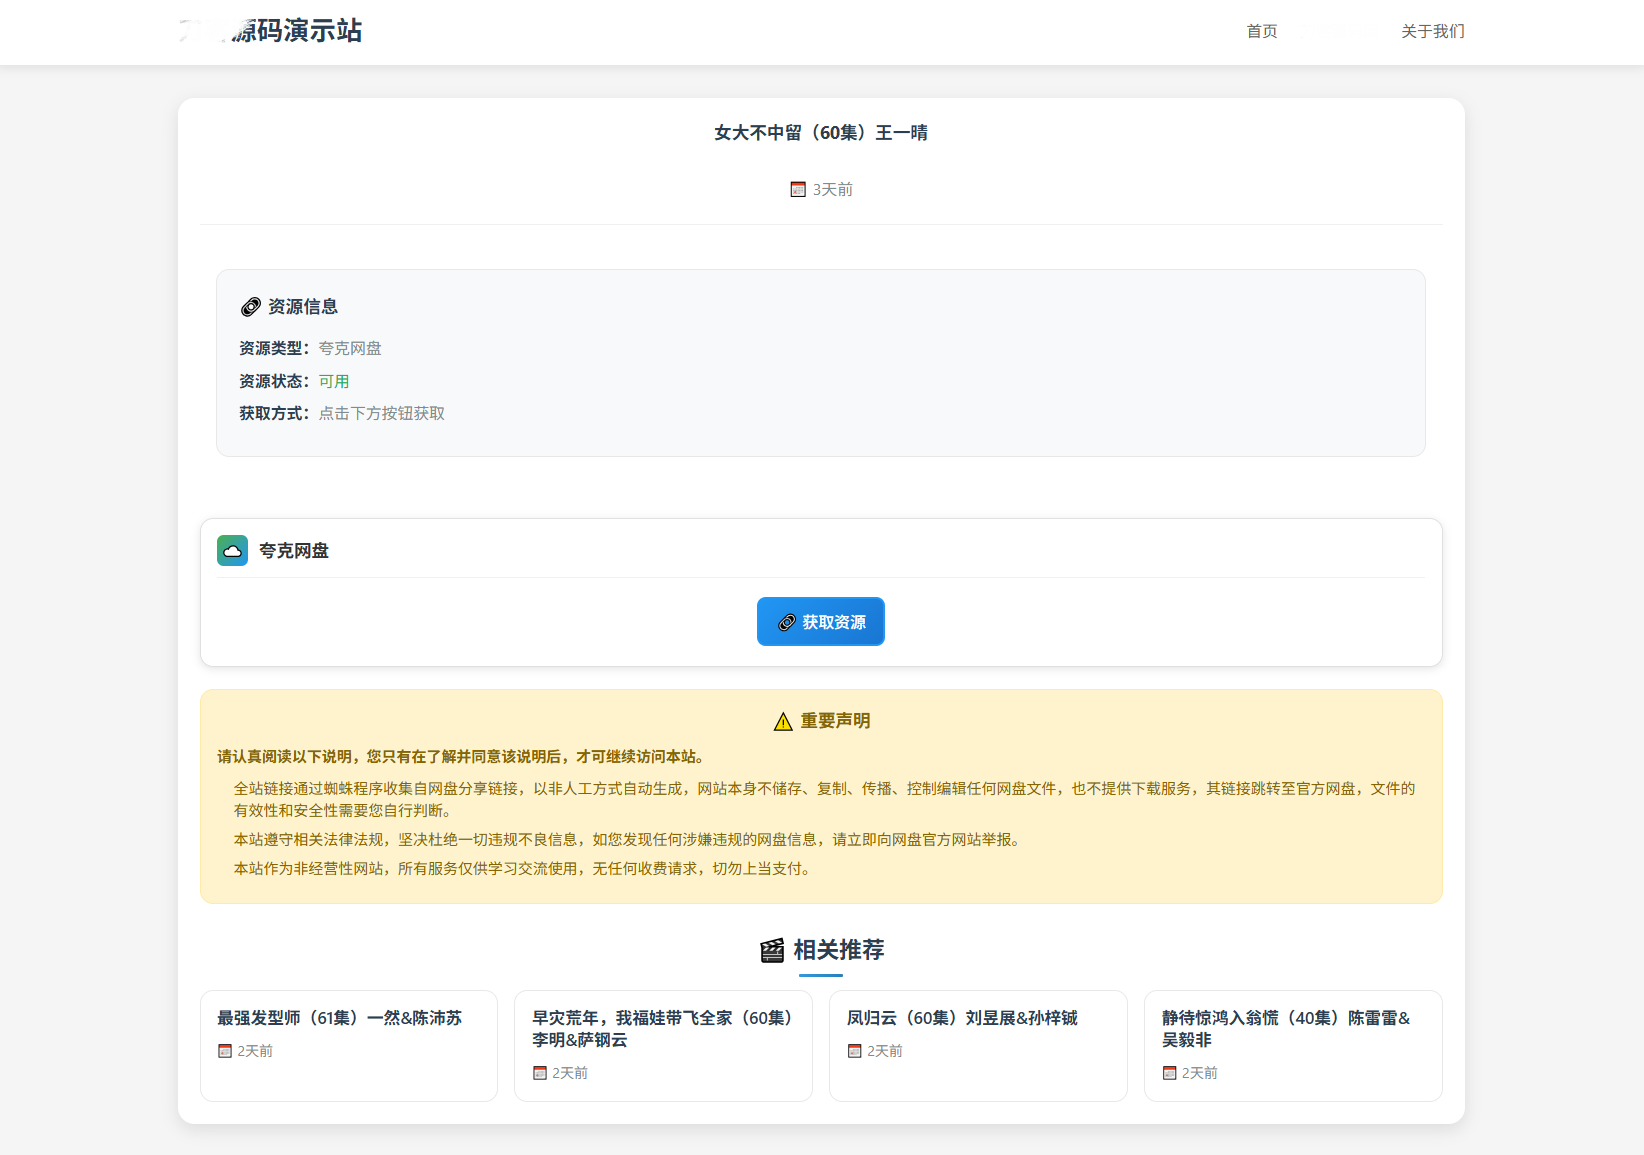Click the page title 女大不中留（60集）王一晴

click(820, 133)
